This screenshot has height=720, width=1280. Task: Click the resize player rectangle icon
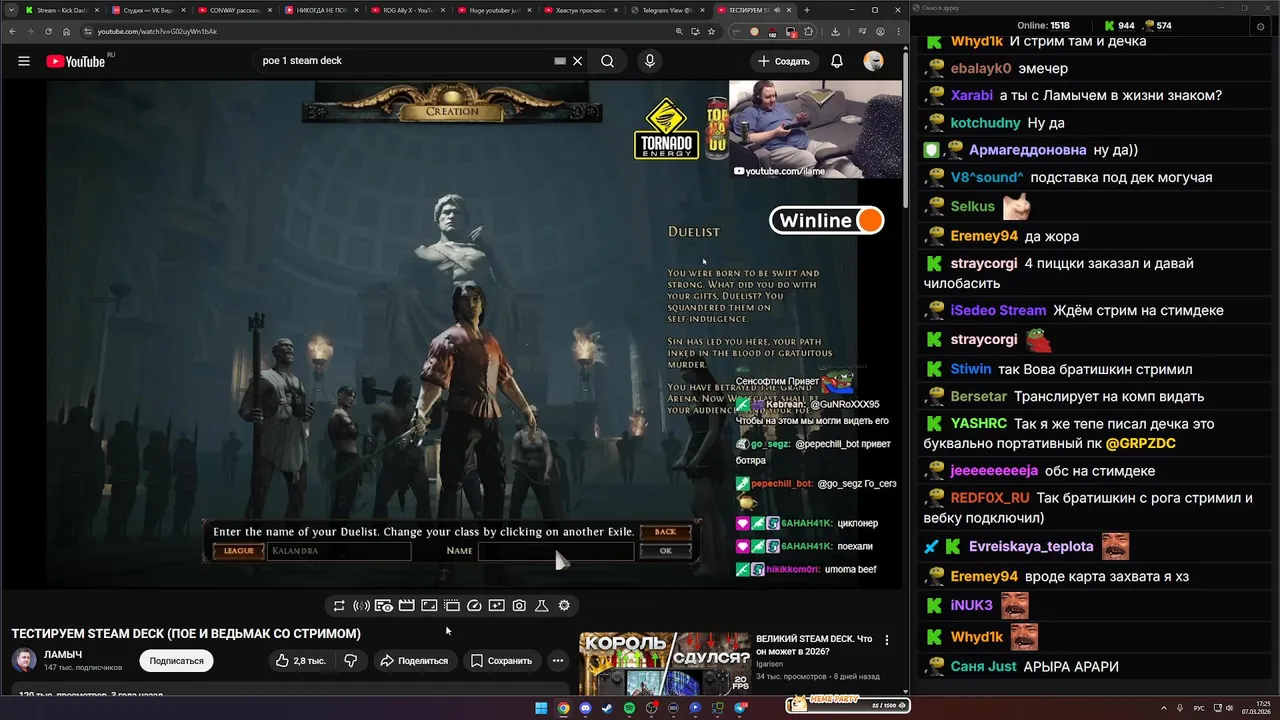(x=429, y=605)
